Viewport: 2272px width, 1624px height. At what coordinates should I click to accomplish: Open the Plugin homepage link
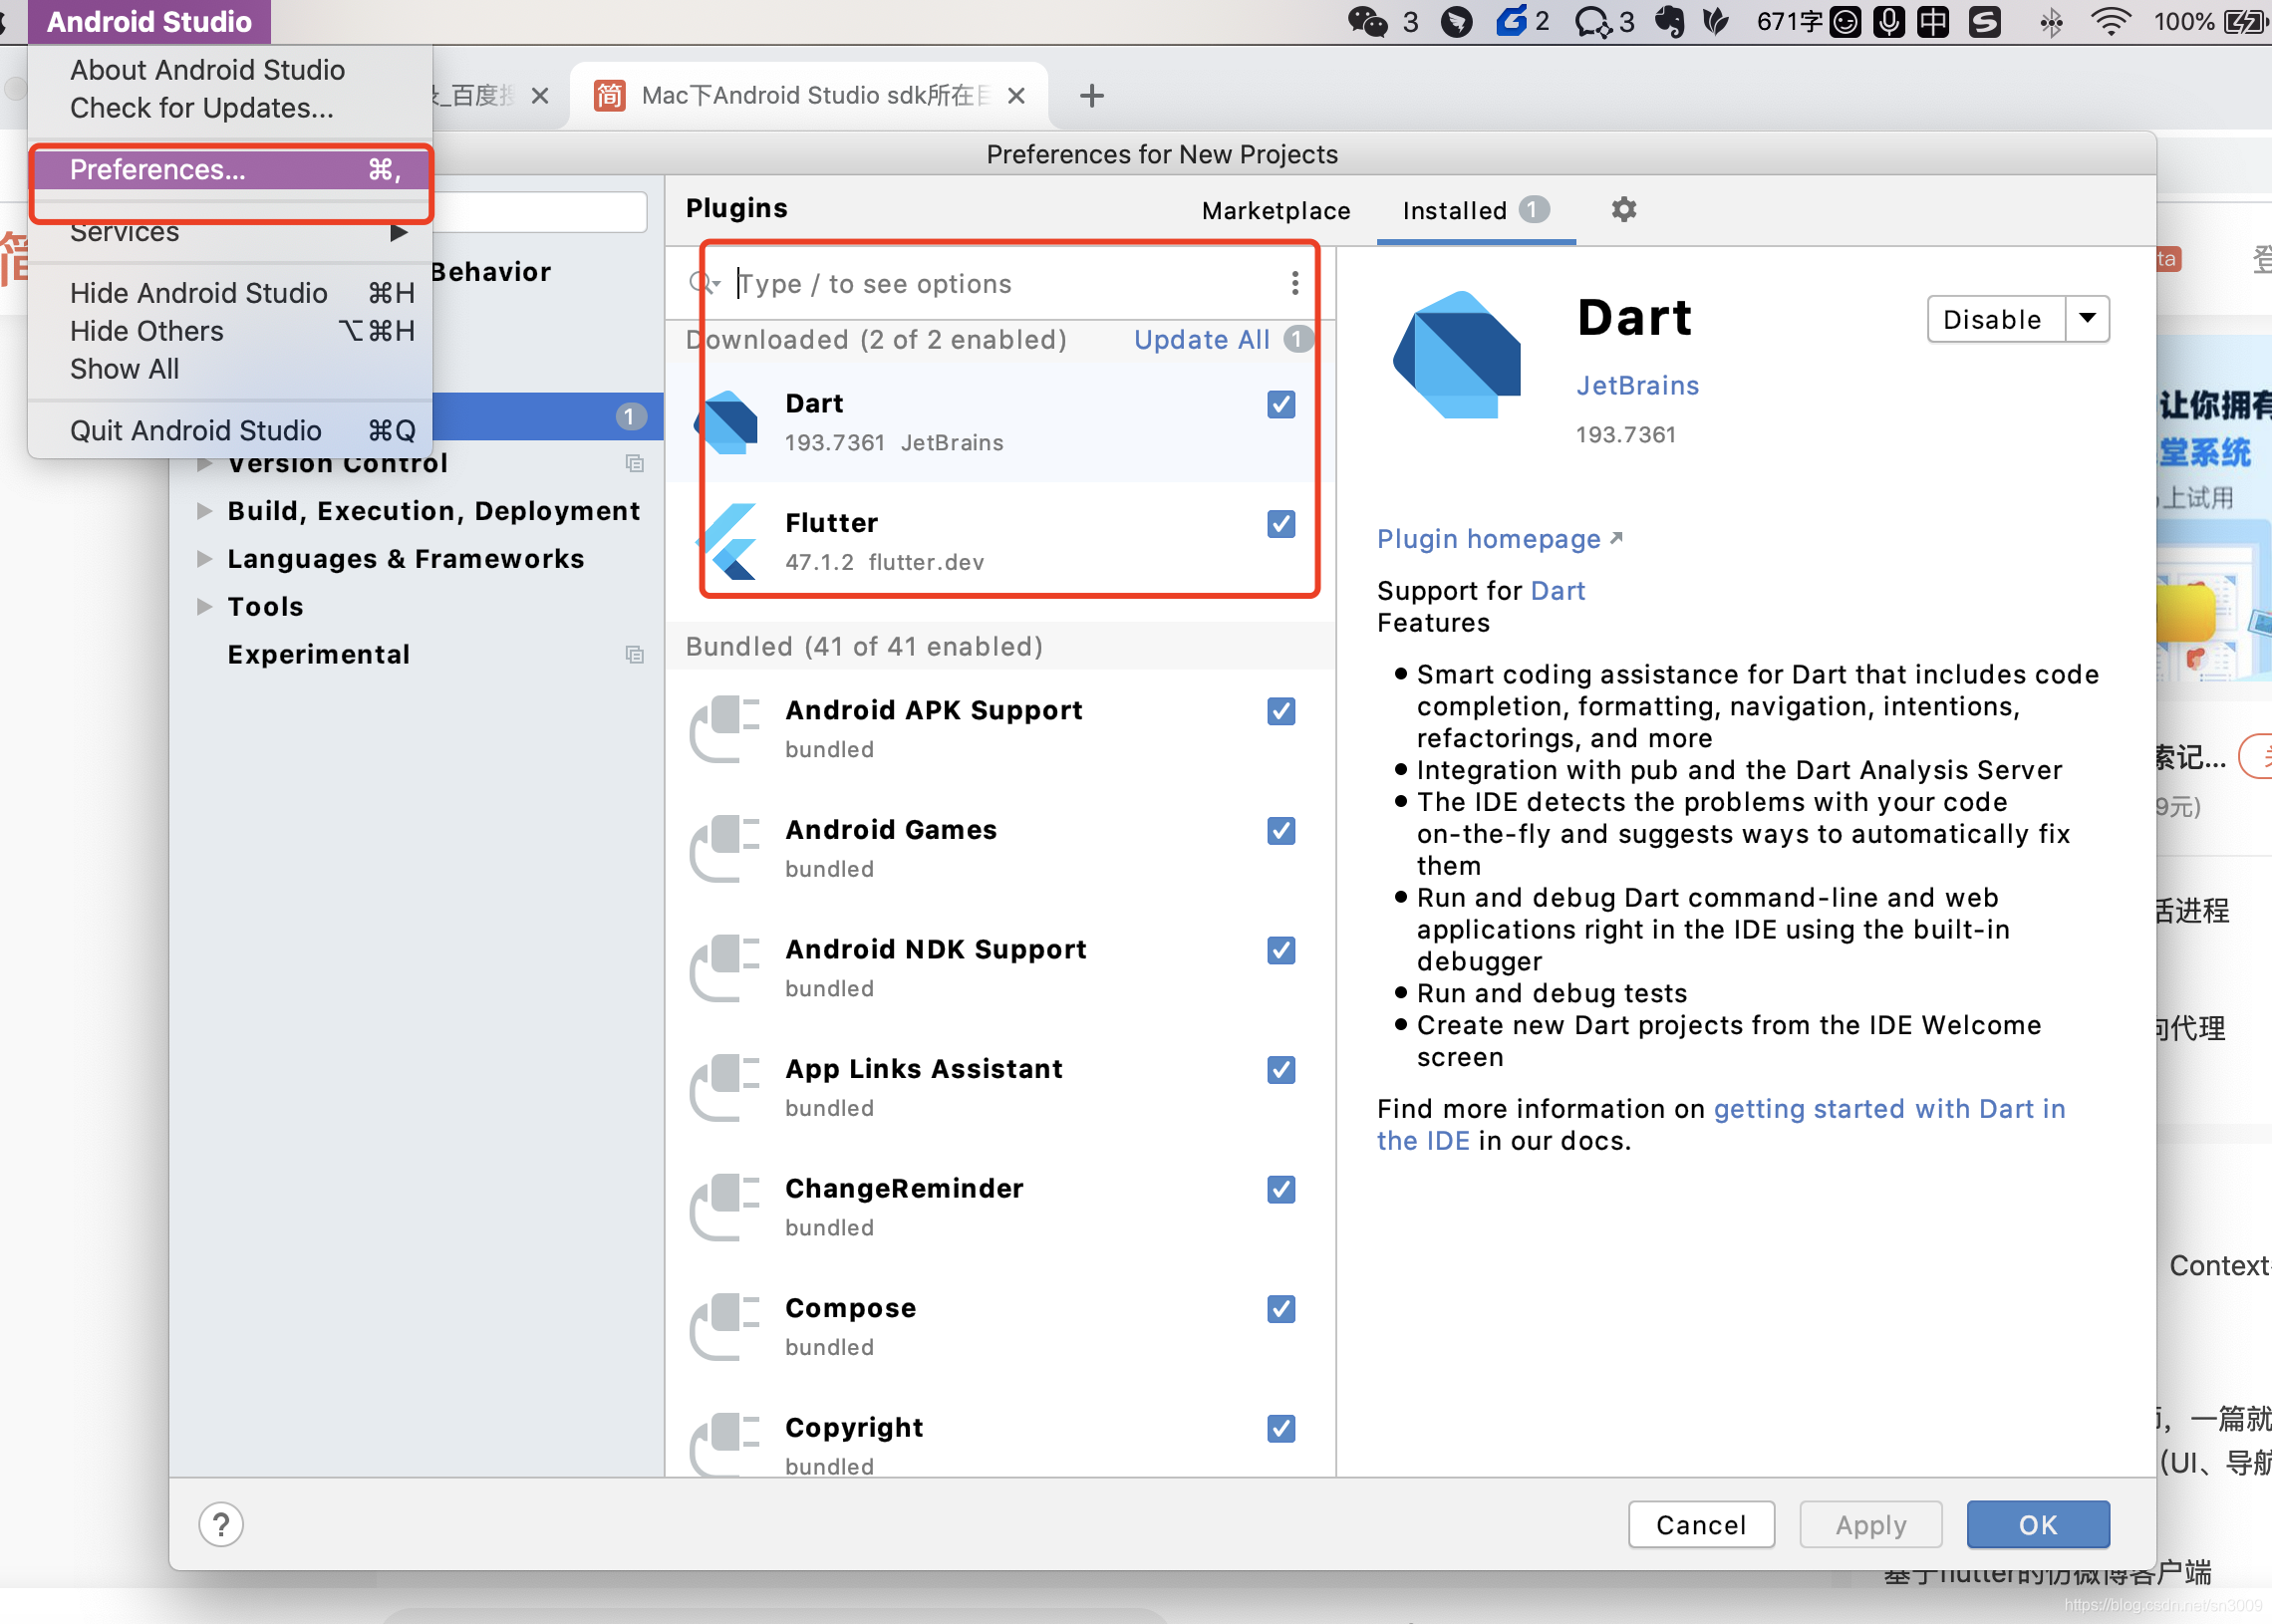pos(1499,539)
